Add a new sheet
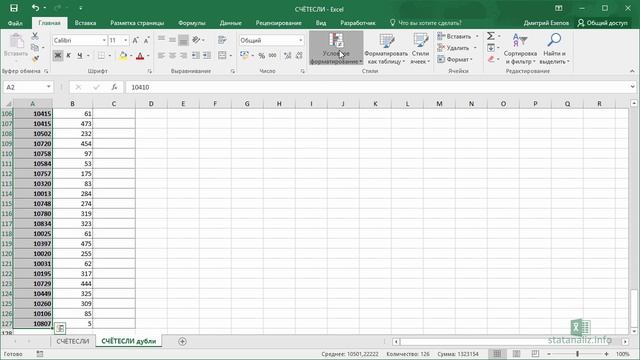The height and width of the screenshot is (360, 640). 182,341
